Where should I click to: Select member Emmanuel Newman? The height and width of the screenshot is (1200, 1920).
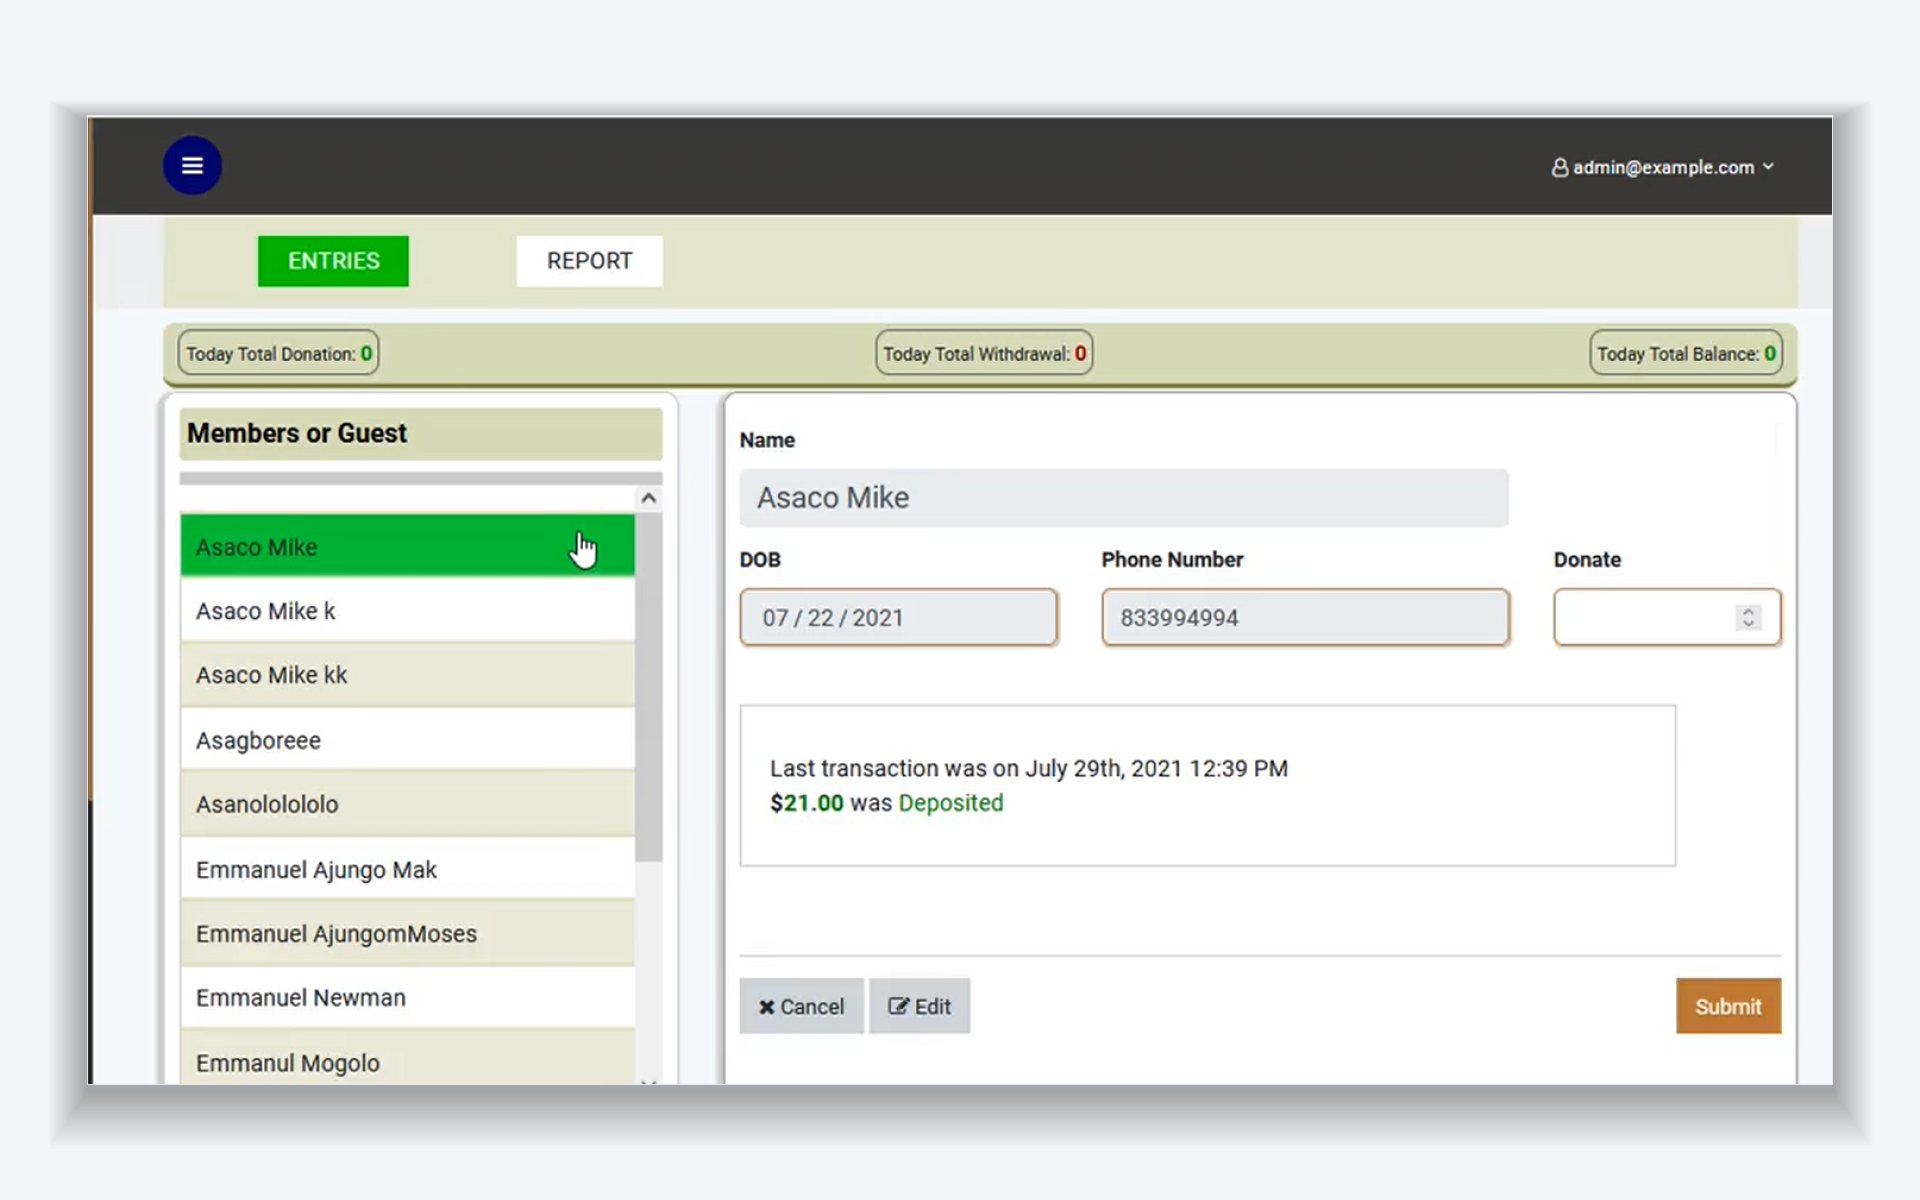[407, 997]
